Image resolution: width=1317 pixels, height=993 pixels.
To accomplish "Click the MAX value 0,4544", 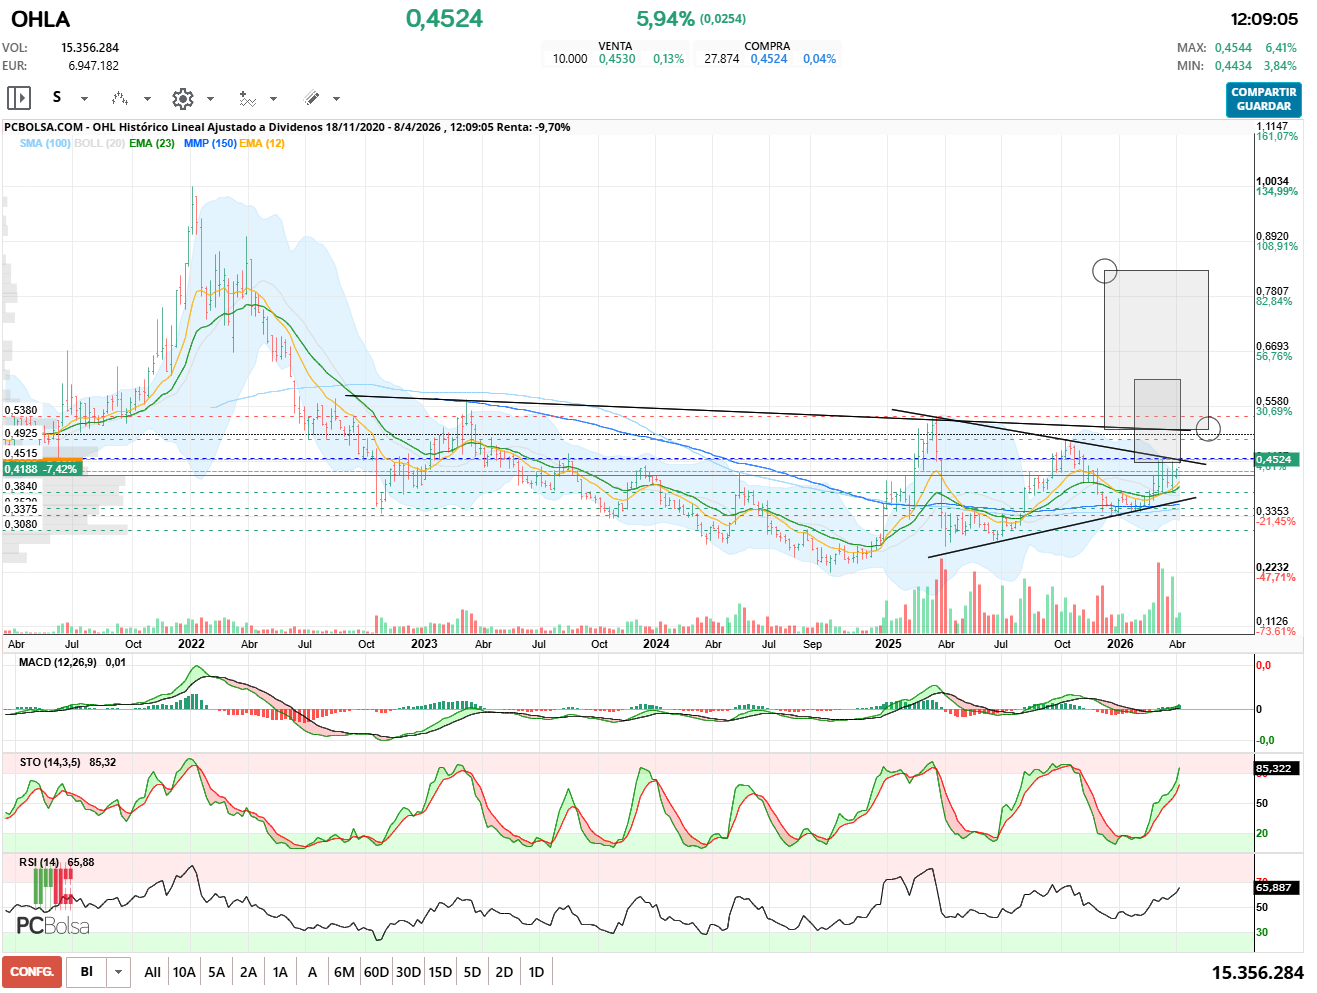I will [1233, 48].
